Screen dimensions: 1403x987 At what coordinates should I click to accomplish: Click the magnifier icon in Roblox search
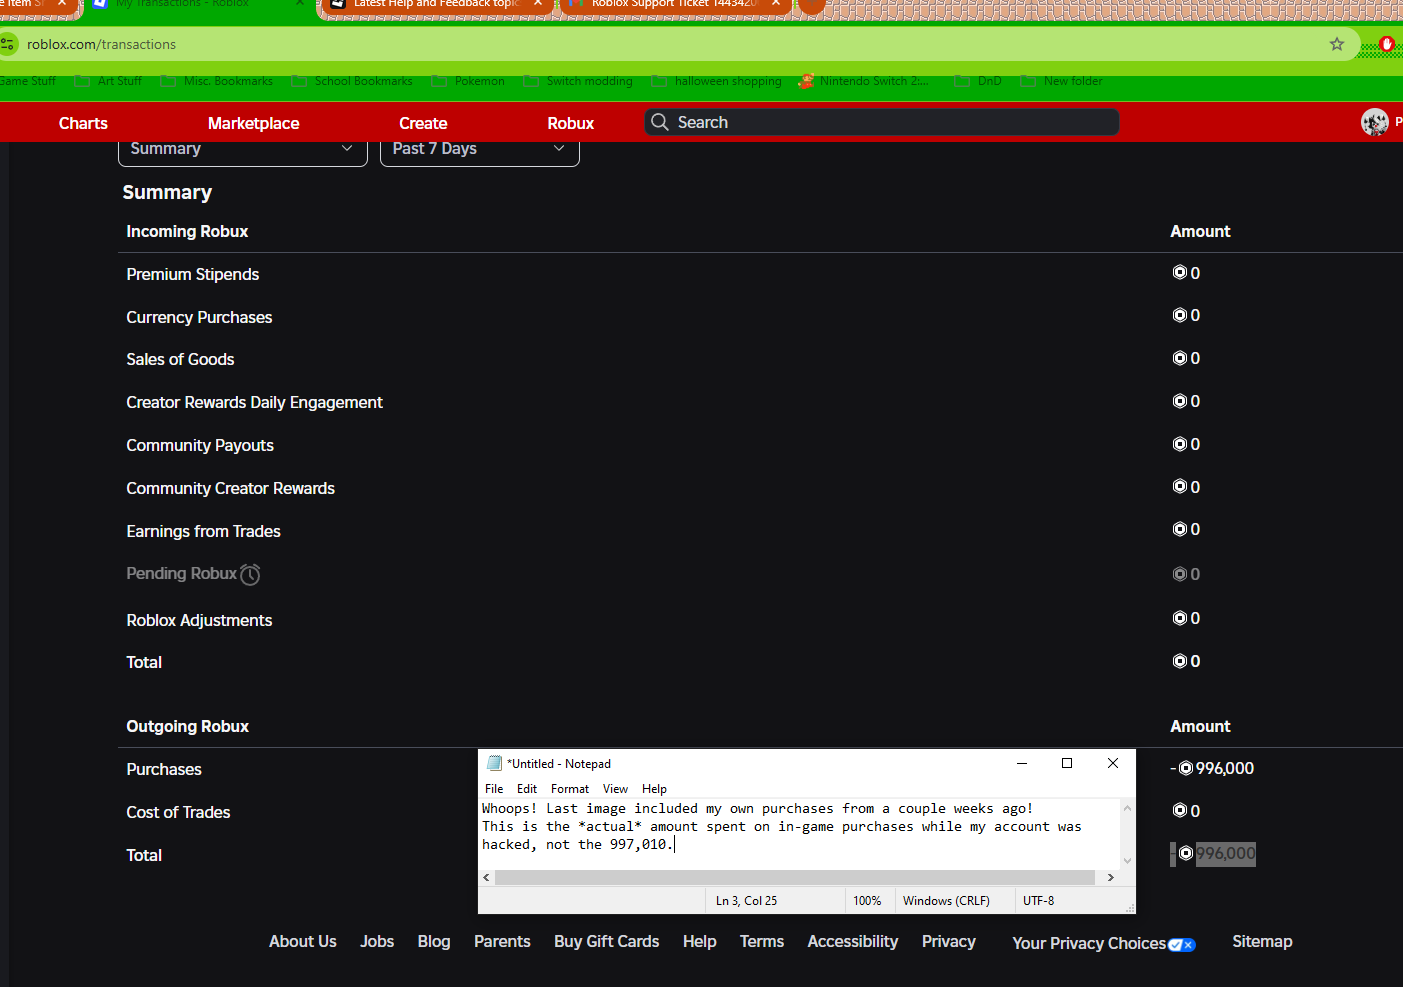pyautogui.click(x=660, y=122)
